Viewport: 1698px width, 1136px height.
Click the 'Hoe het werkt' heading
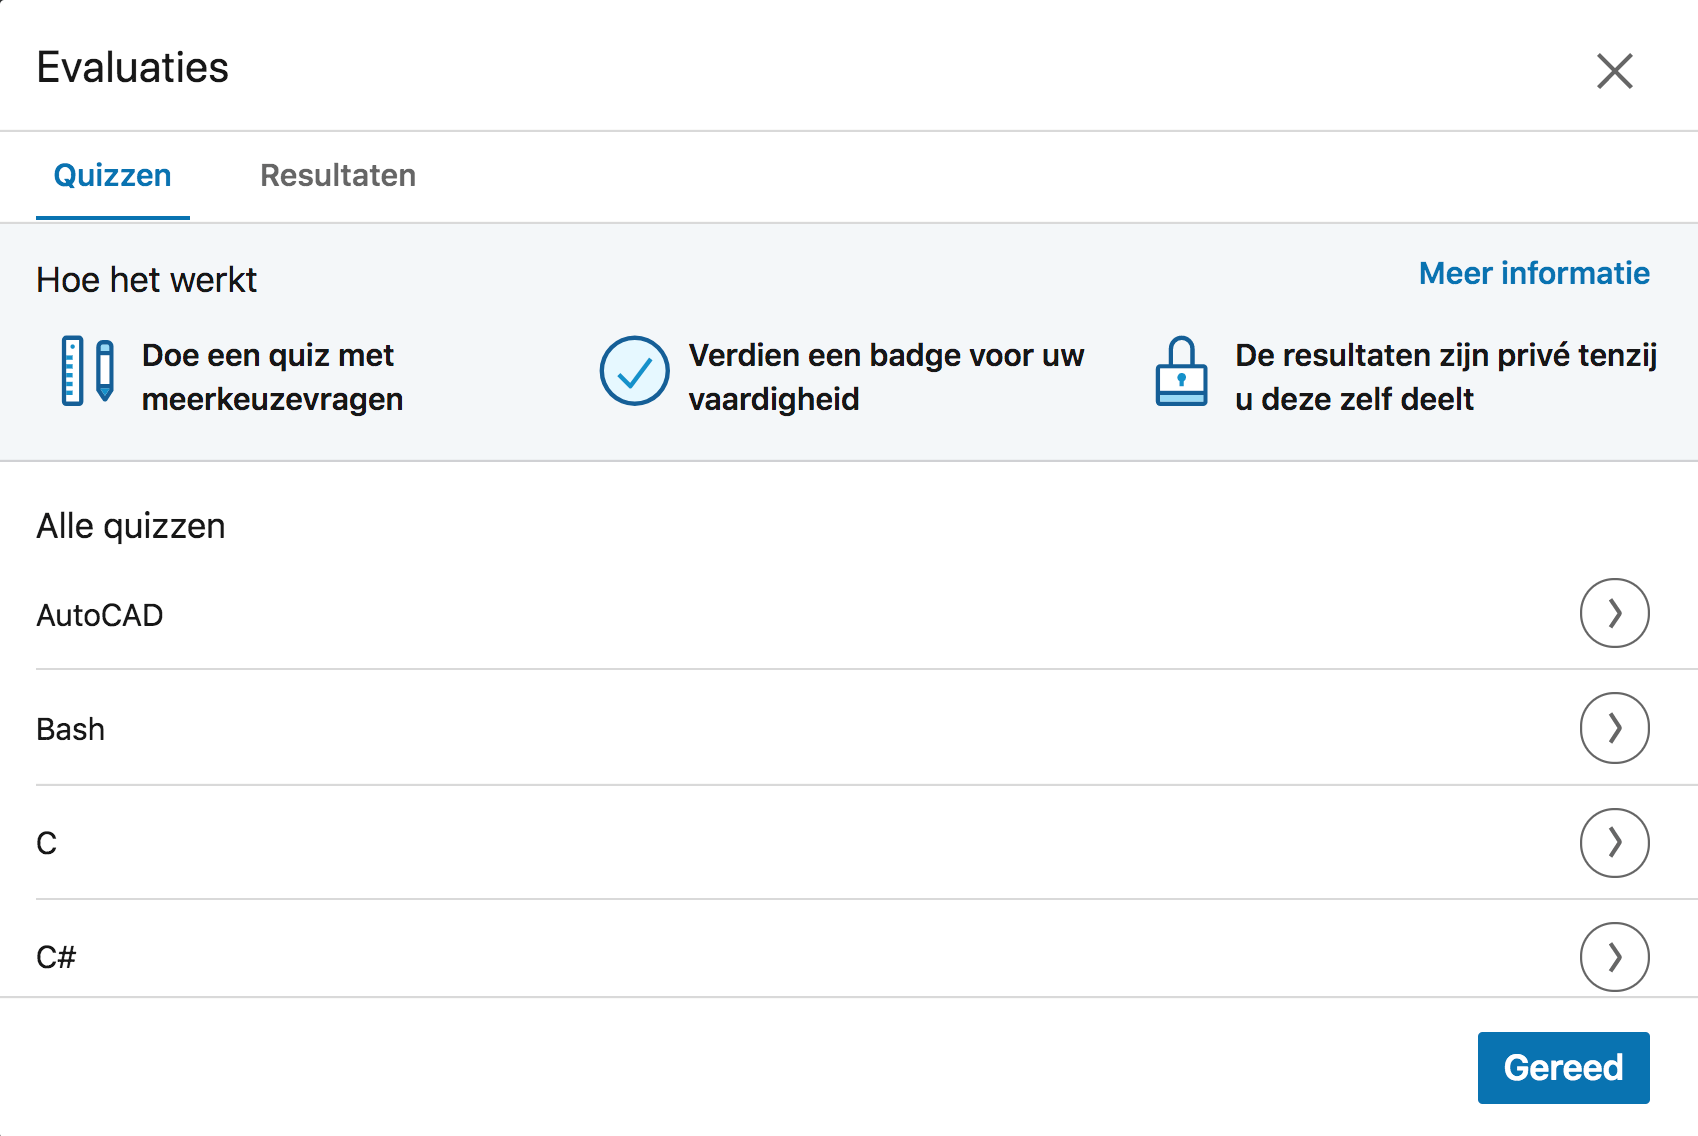tap(147, 280)
